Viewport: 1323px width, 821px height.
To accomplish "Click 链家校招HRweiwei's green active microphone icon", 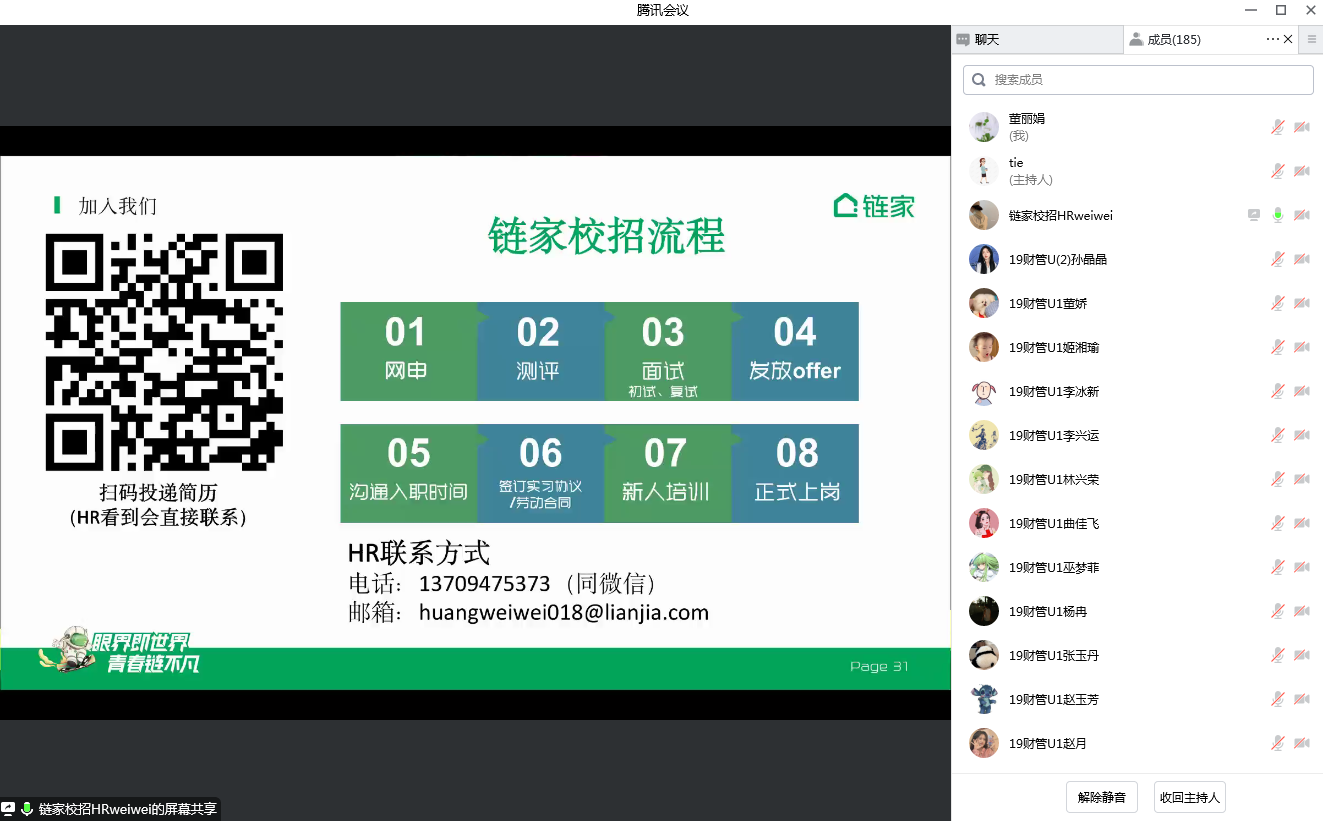I will click(x=1278, y=215).
